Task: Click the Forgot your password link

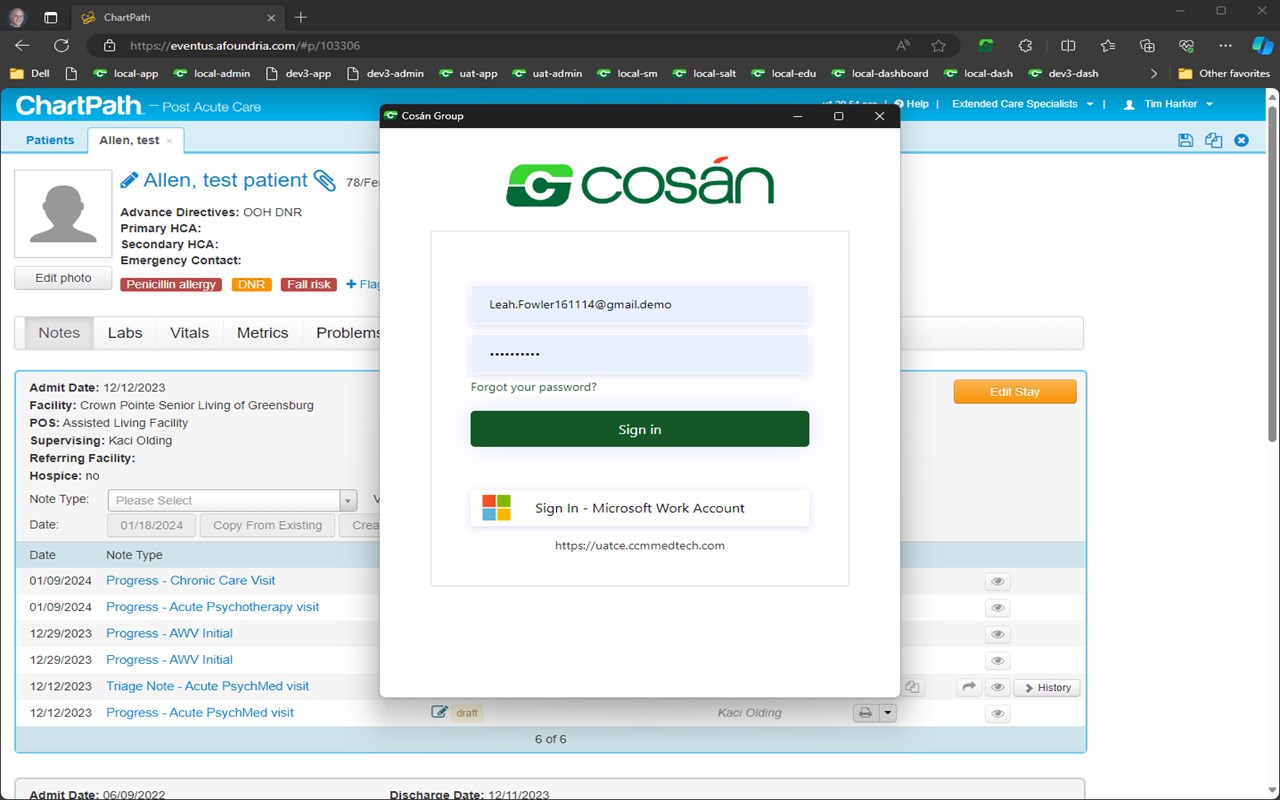Action: tap(534, 387)
